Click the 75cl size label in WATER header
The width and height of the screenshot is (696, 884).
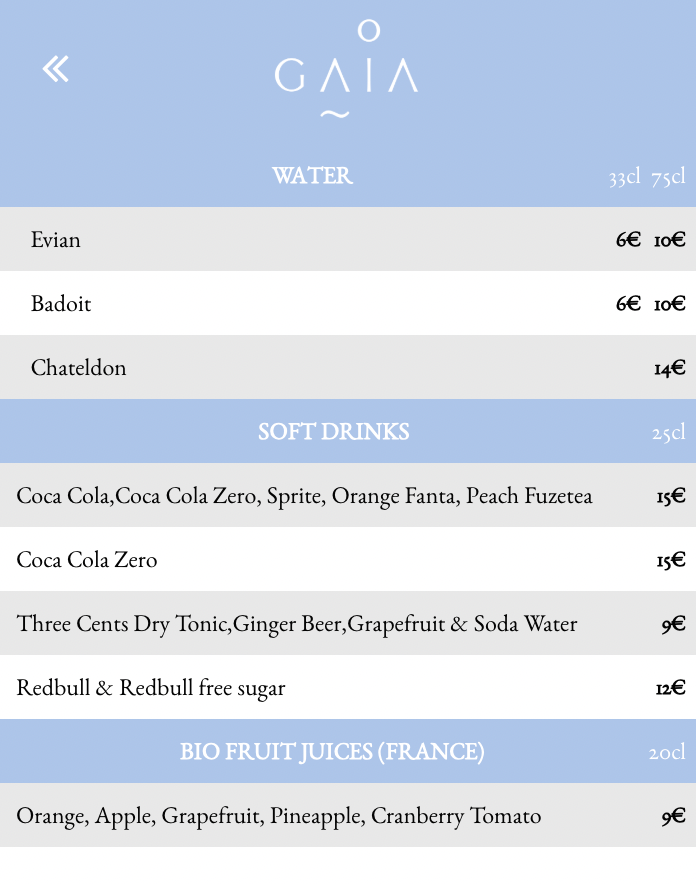[x=668, y=177]
